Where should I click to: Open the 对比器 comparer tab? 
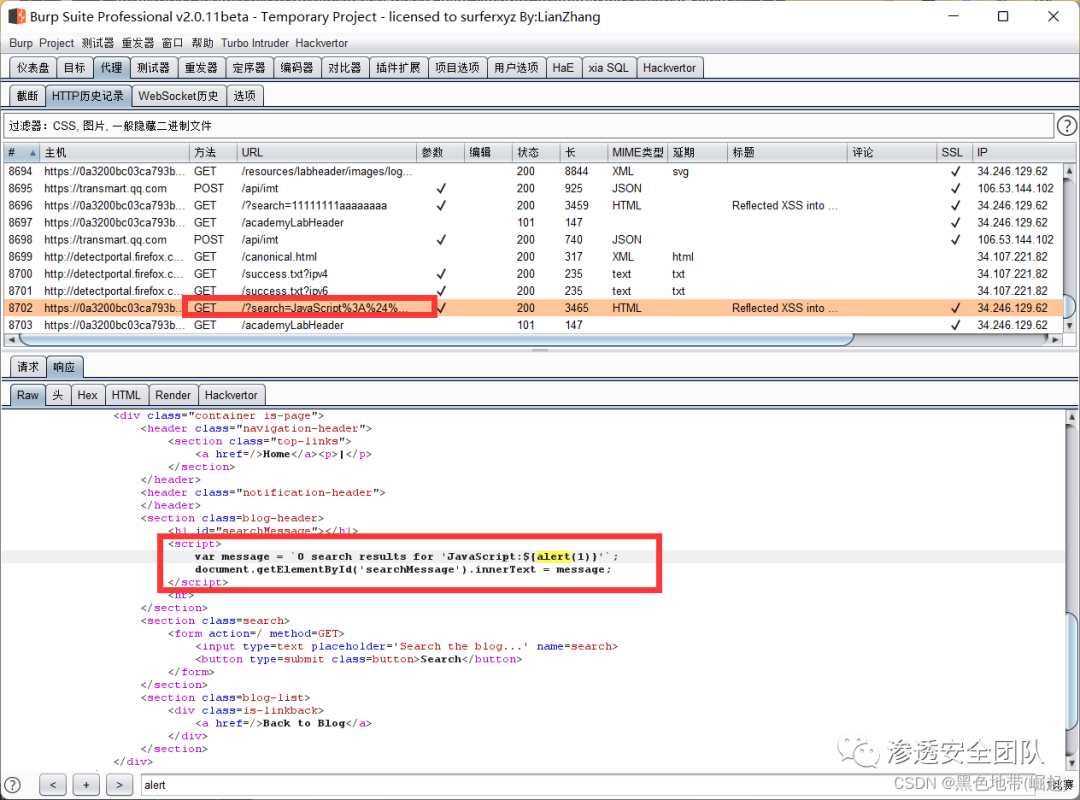click(x=344, y=68)
